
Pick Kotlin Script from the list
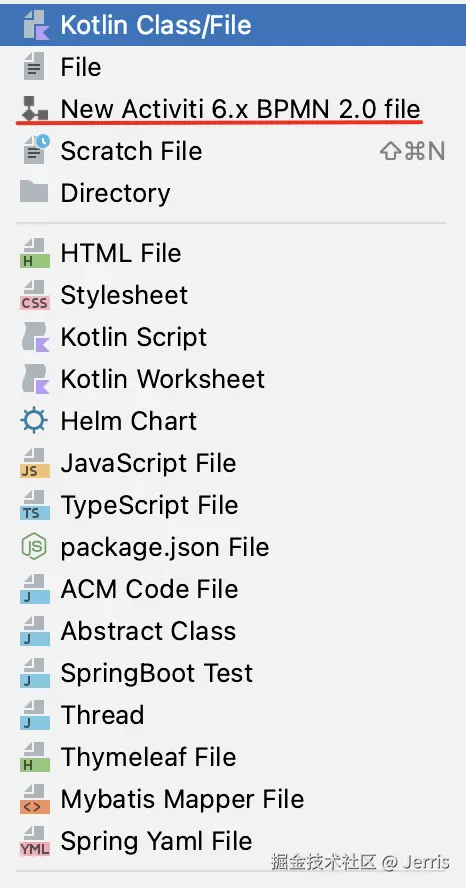pos(233,338)
